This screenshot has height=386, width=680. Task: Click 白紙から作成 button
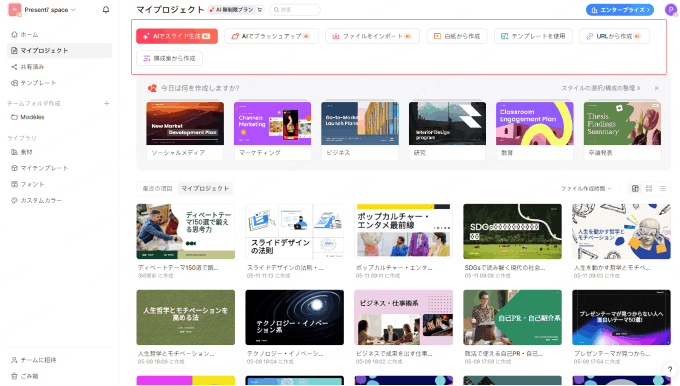point(457,36)
